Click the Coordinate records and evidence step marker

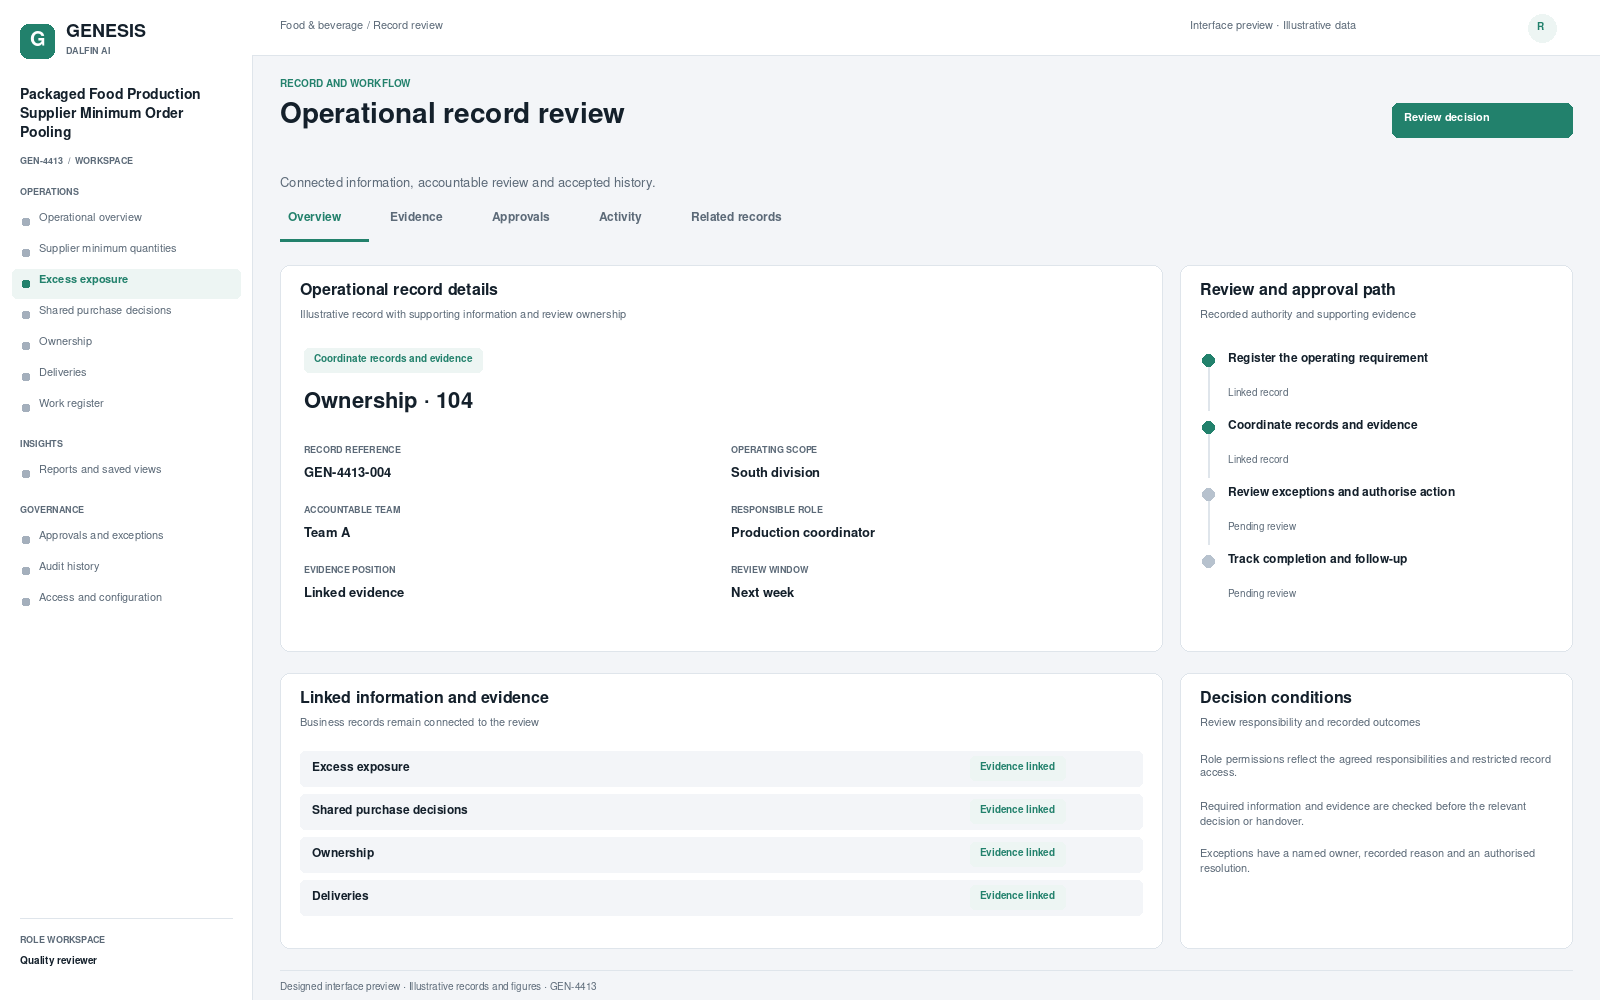[x=1208, y=427]
